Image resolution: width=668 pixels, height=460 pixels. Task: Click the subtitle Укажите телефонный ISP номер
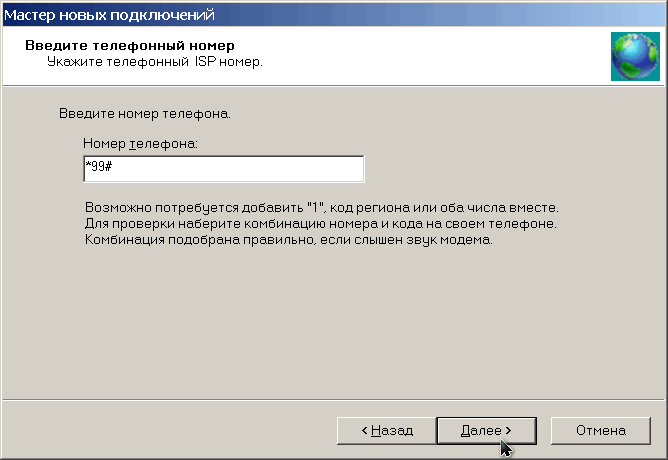tap(155, 62)
